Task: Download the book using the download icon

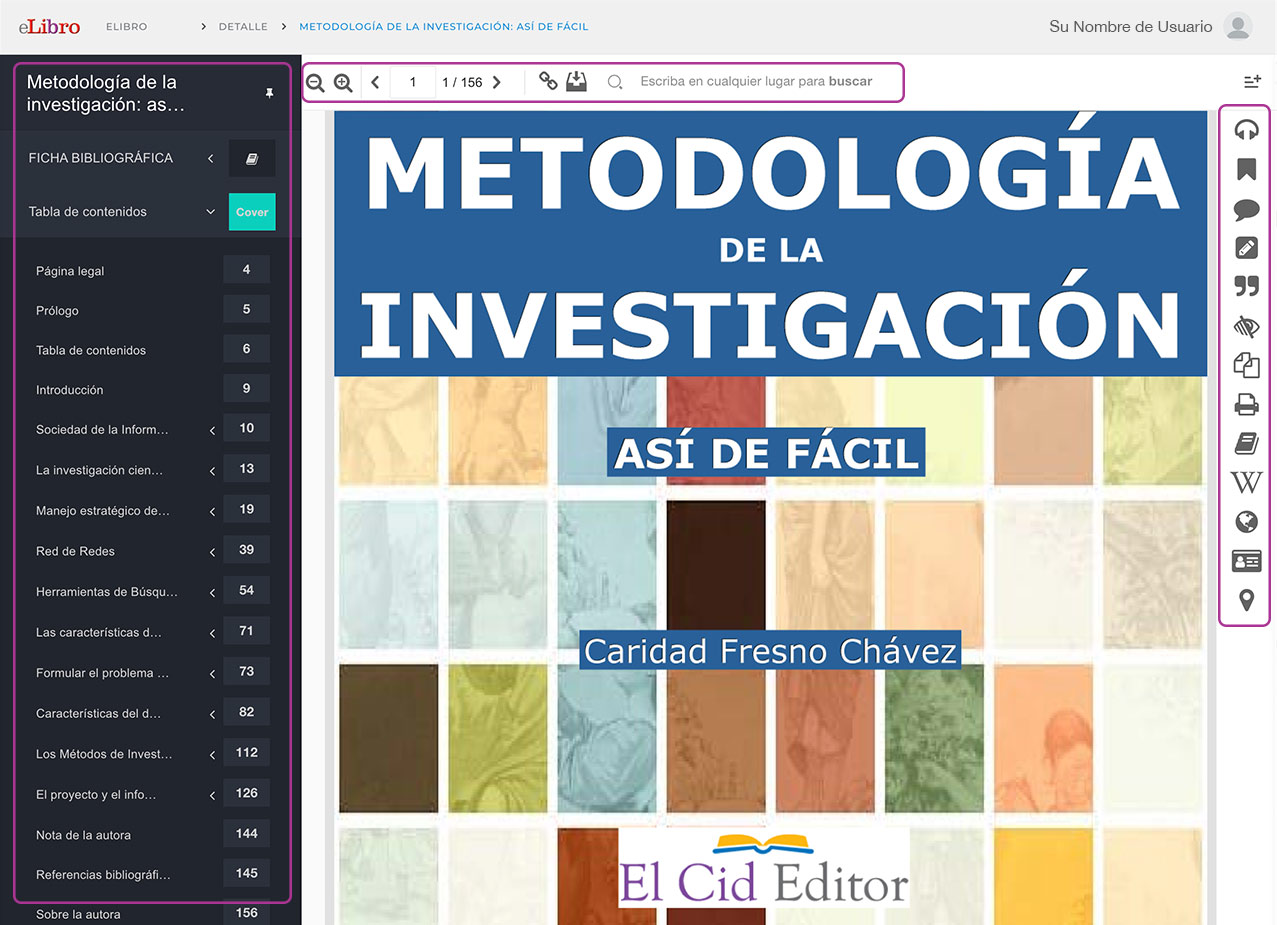Action: [576, 82]
